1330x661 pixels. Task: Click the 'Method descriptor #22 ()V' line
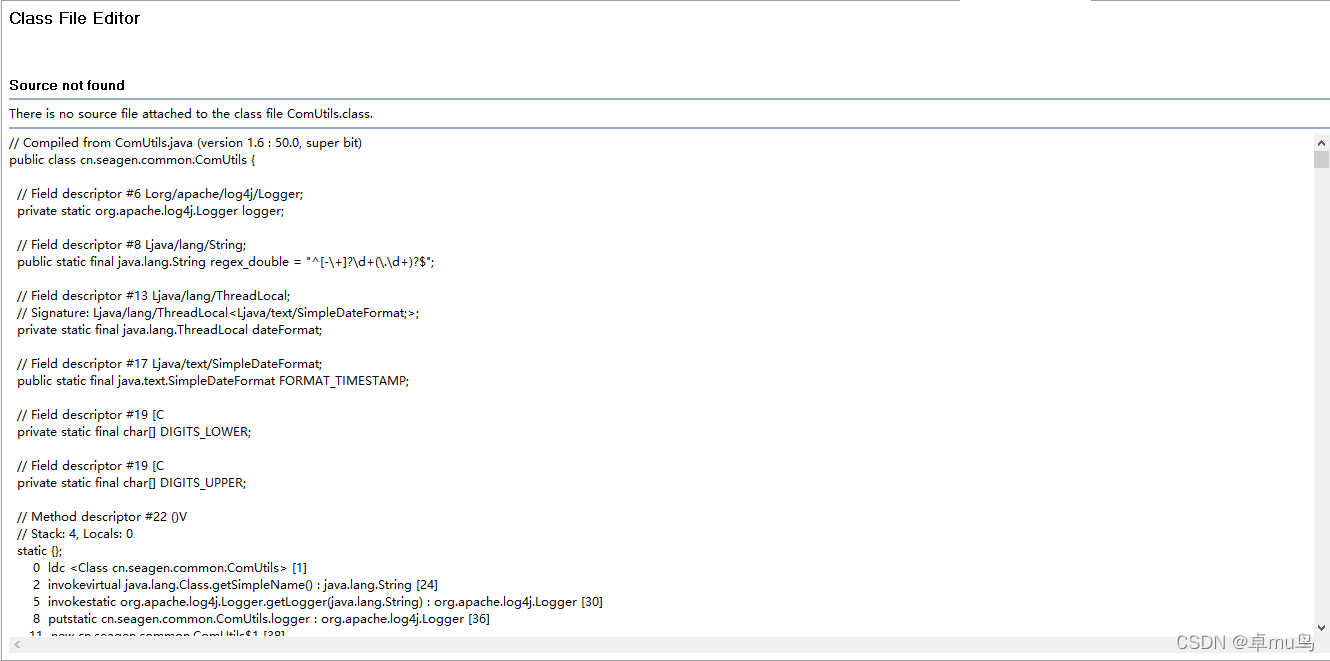click(x=102, y=517)
